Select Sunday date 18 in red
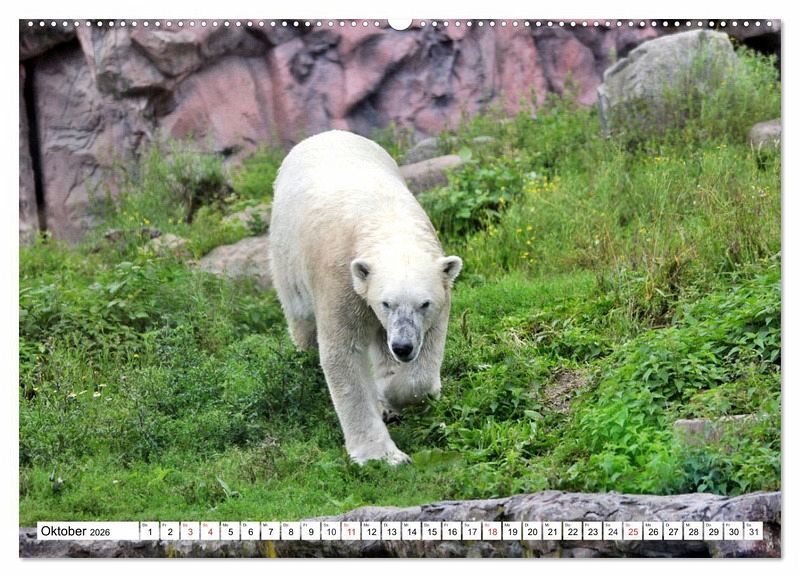The width and height of the screenshot is (800, 577). pyautogui.click(x=491, y=531)
